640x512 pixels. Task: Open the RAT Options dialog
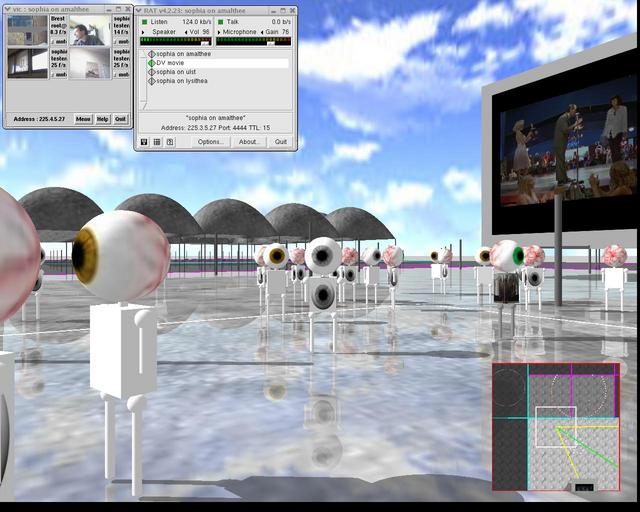click(210, 142)
